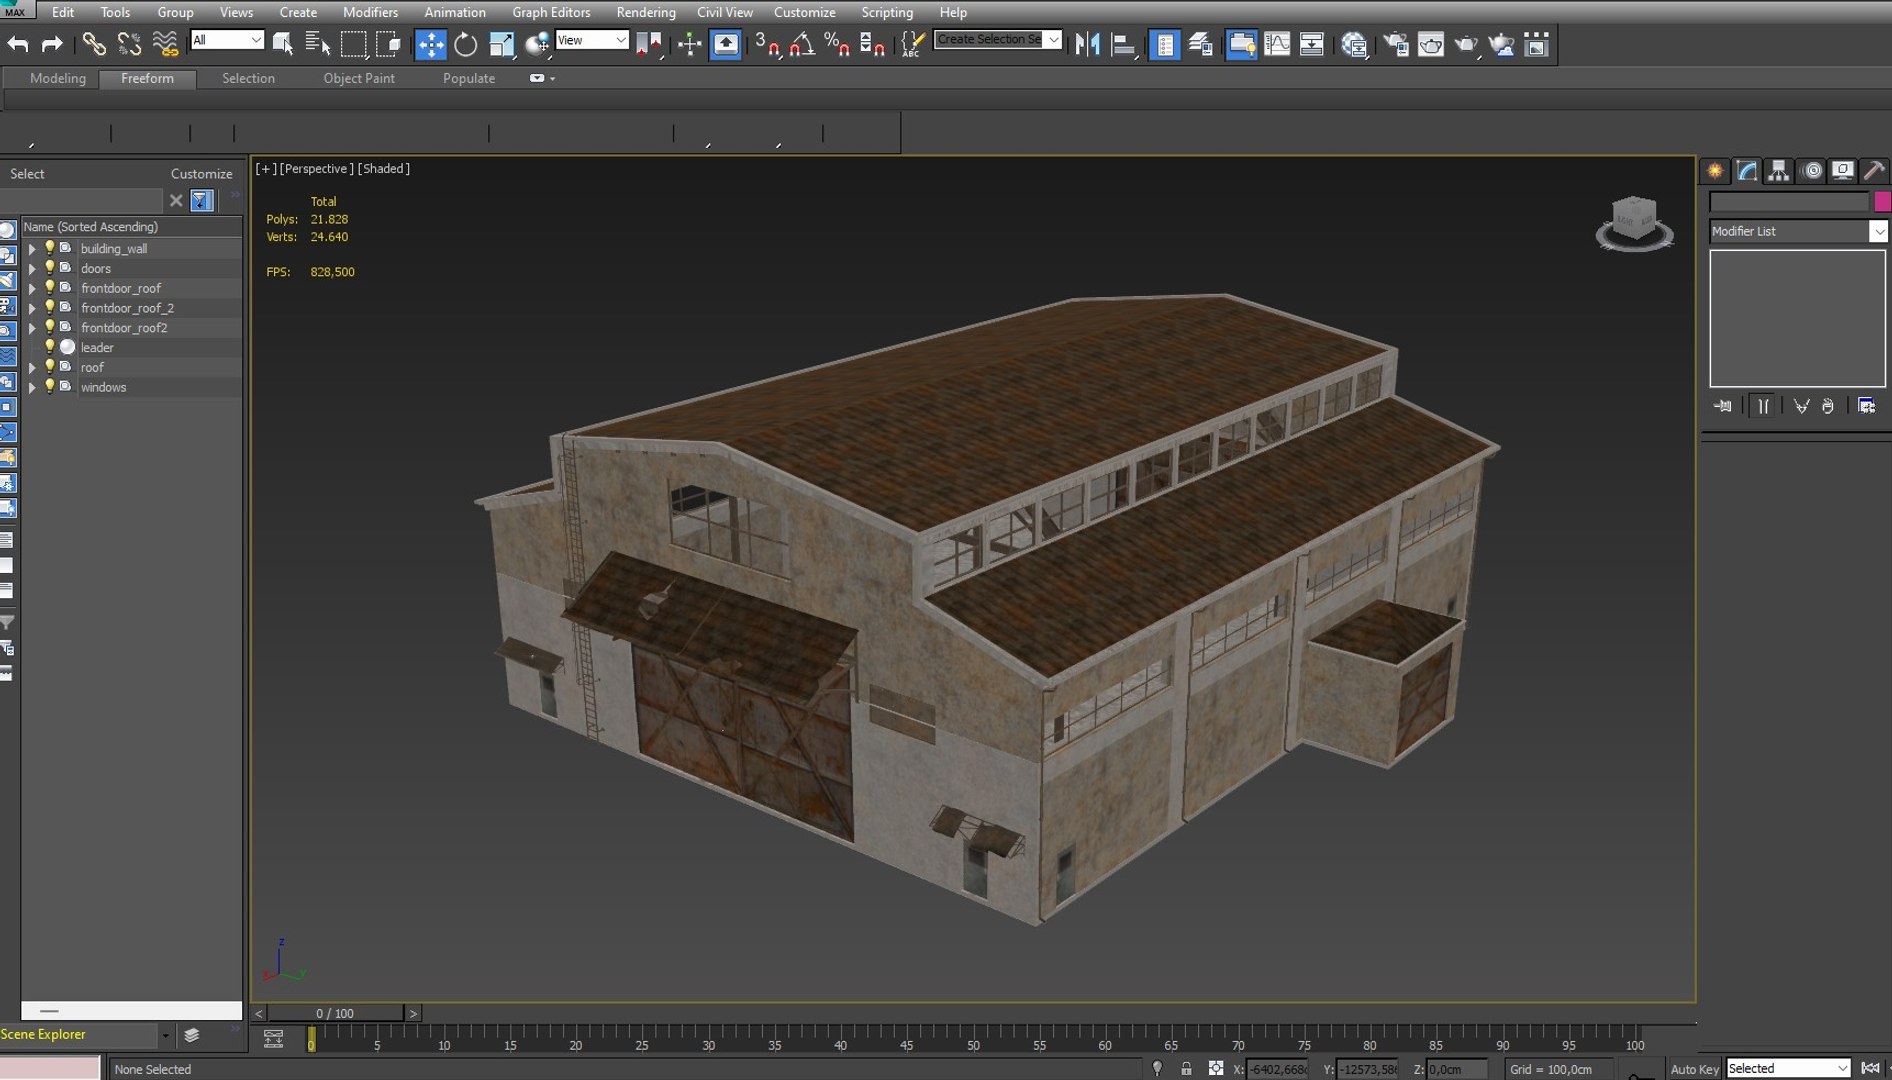1892x1080 pixels.
Task: Expand the doors tree node
Action: (x=31, y=269)
